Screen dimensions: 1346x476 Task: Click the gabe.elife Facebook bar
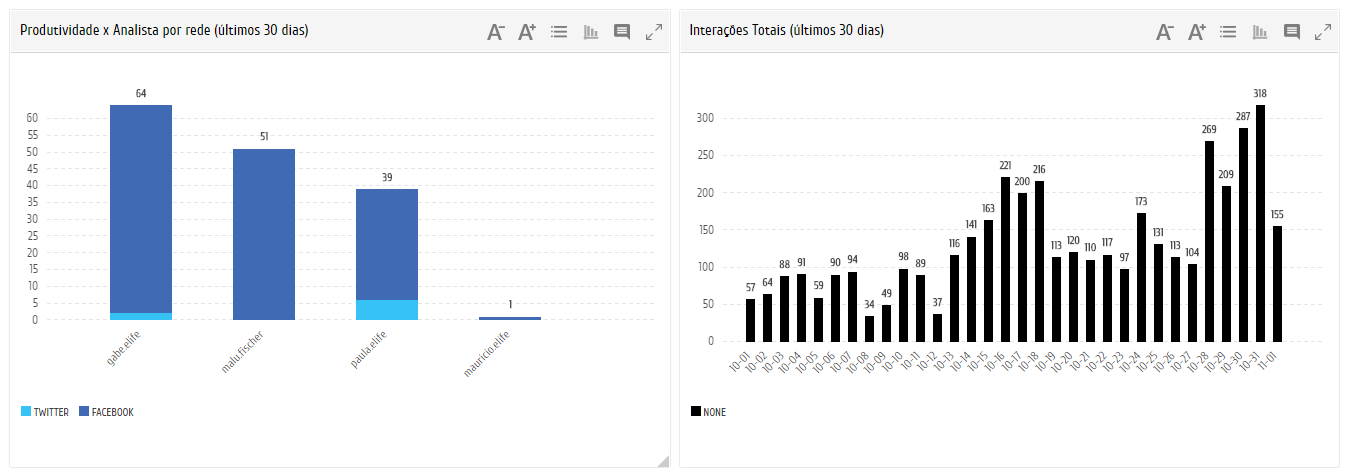click(141, 208)
